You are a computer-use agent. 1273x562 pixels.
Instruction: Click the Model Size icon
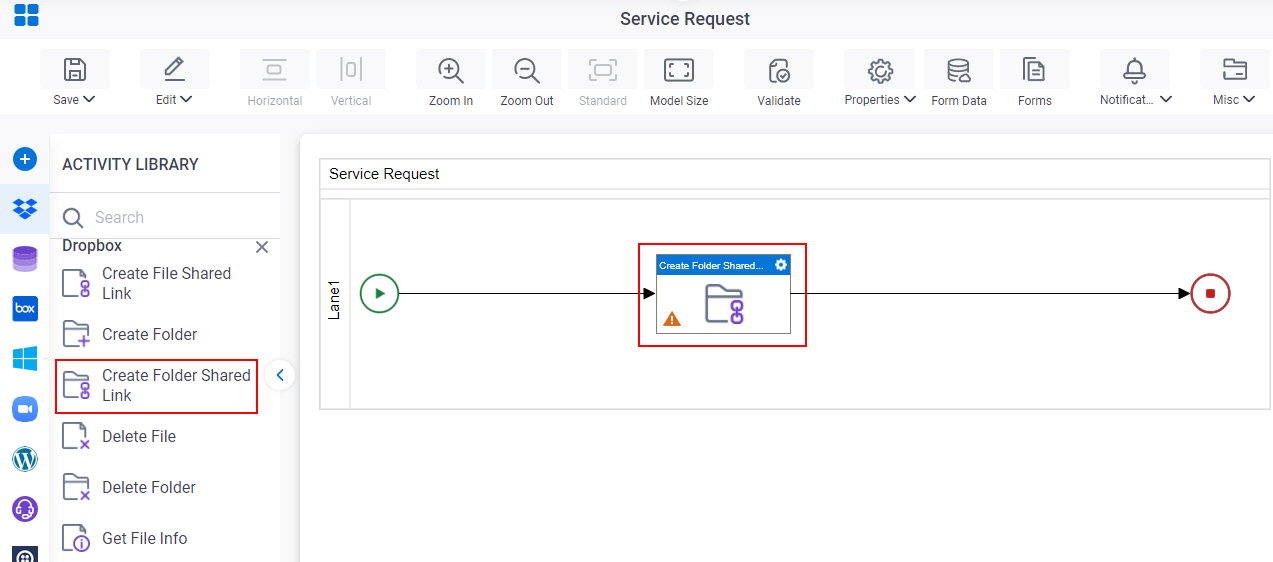pyautogui.click(x=679, y=69)
